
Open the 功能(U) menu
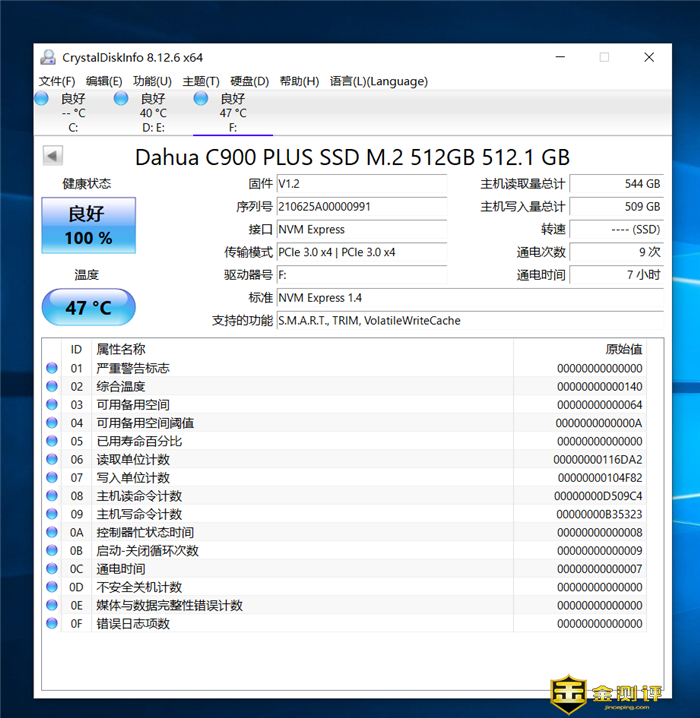152,81
